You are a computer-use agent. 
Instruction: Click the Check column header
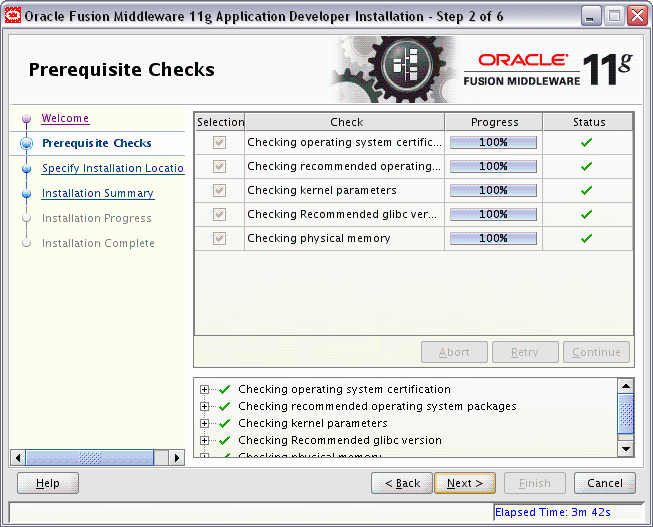pyautogui.click(x=345, y=122)
